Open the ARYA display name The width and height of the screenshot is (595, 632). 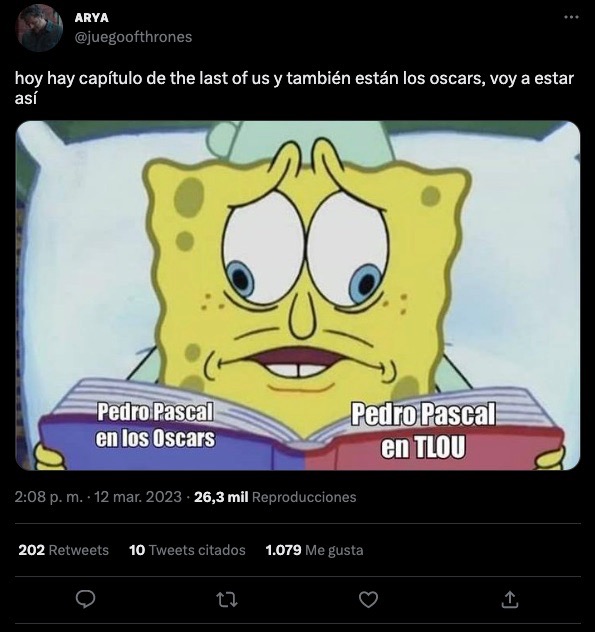point(92,18)
